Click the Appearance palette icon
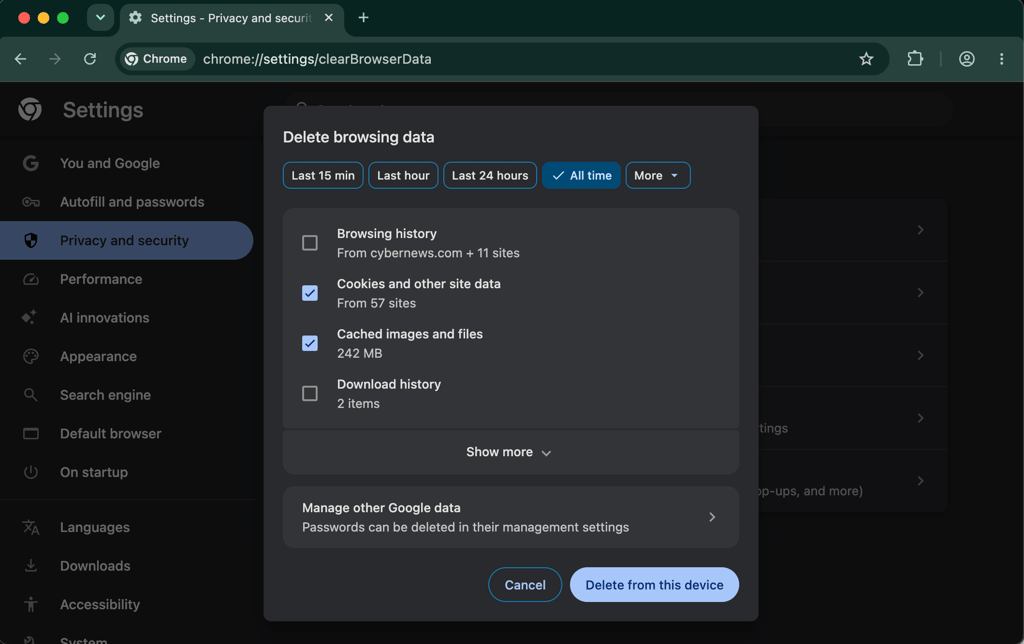 pos(31,356)
